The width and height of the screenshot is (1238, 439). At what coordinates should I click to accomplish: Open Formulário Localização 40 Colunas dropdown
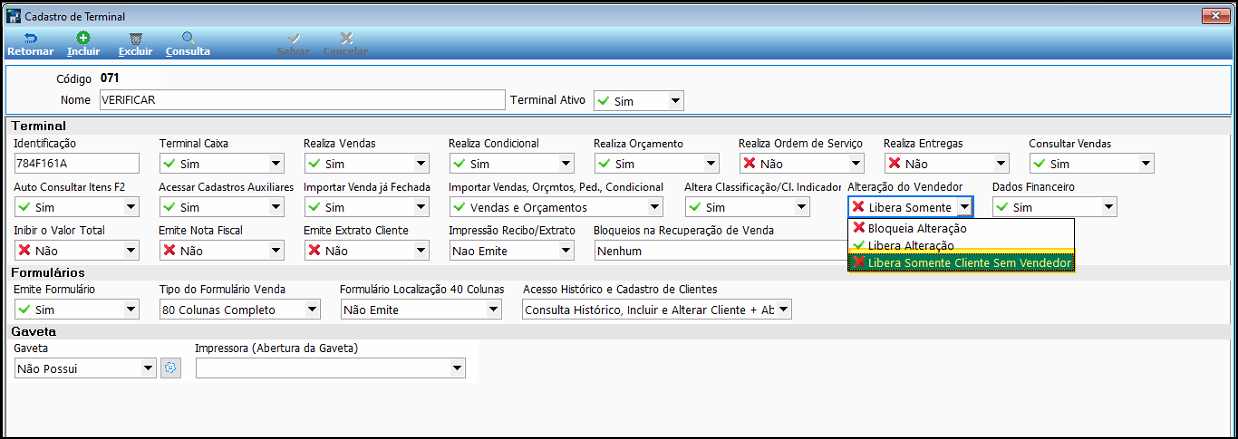point(493,310)
